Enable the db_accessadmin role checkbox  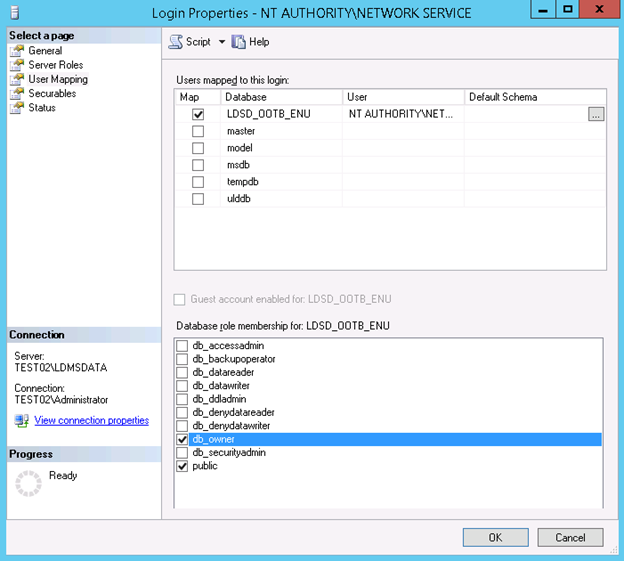coord(182,346)
